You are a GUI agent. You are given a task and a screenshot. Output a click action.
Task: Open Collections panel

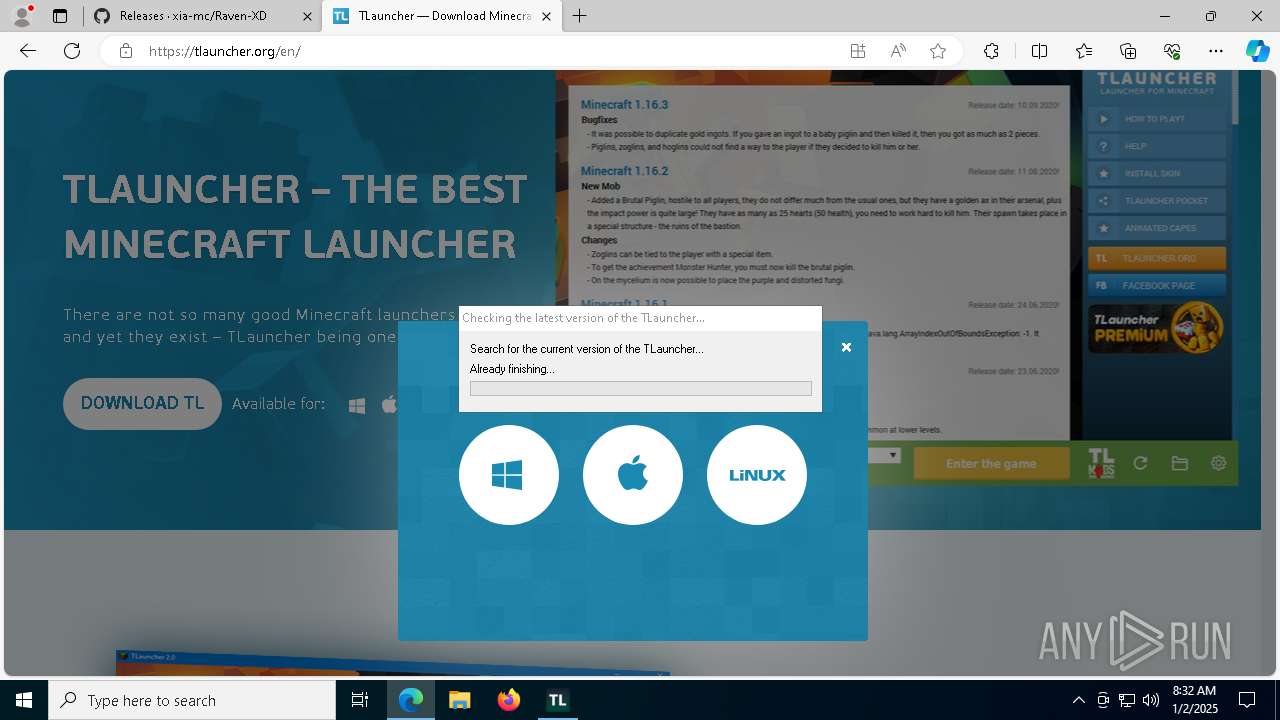point(1128,51)
